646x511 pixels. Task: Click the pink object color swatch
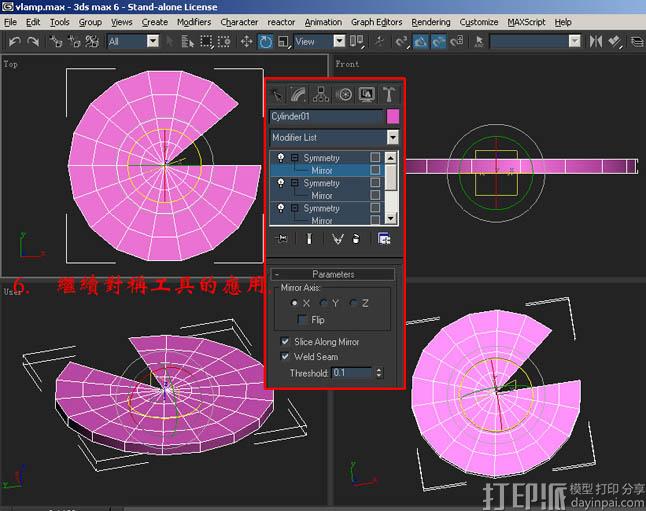point(393,116)
